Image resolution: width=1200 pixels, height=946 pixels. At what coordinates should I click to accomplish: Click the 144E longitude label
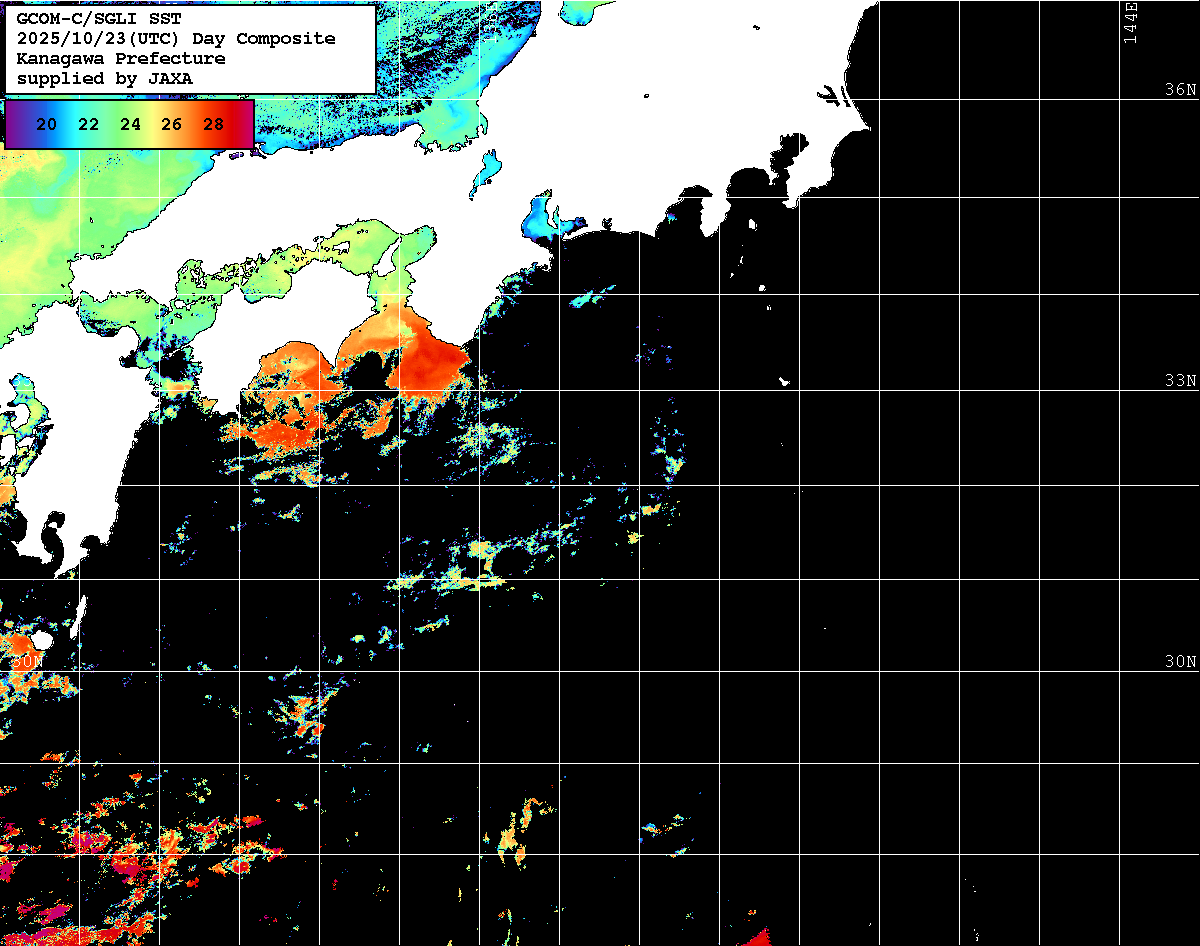(1130, 22)
